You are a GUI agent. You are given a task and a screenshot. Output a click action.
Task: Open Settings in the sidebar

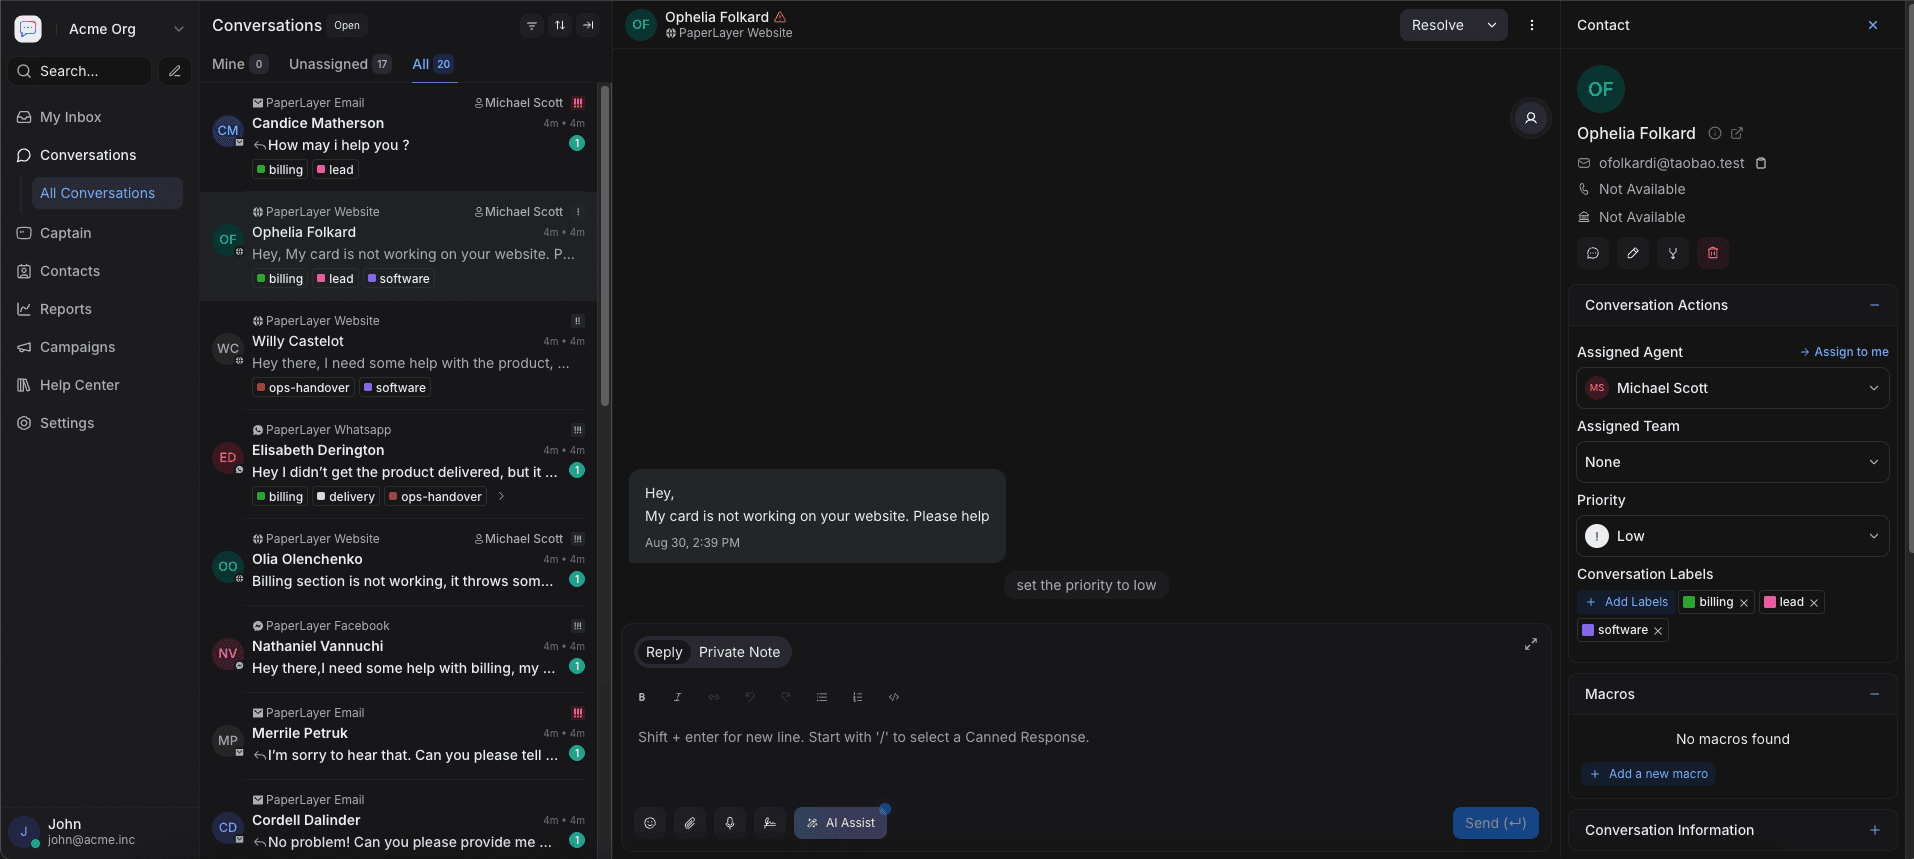[x=100, y=423]
